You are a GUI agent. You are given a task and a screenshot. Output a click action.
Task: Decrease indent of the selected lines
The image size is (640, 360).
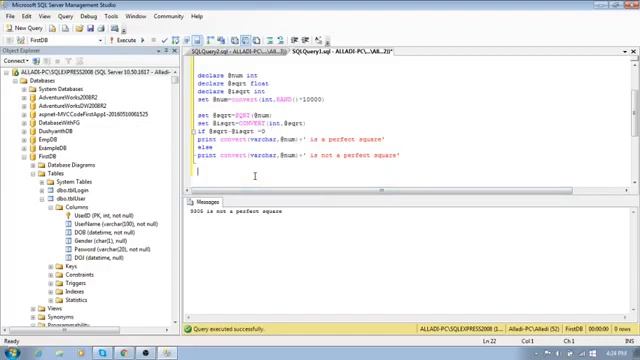294,40
